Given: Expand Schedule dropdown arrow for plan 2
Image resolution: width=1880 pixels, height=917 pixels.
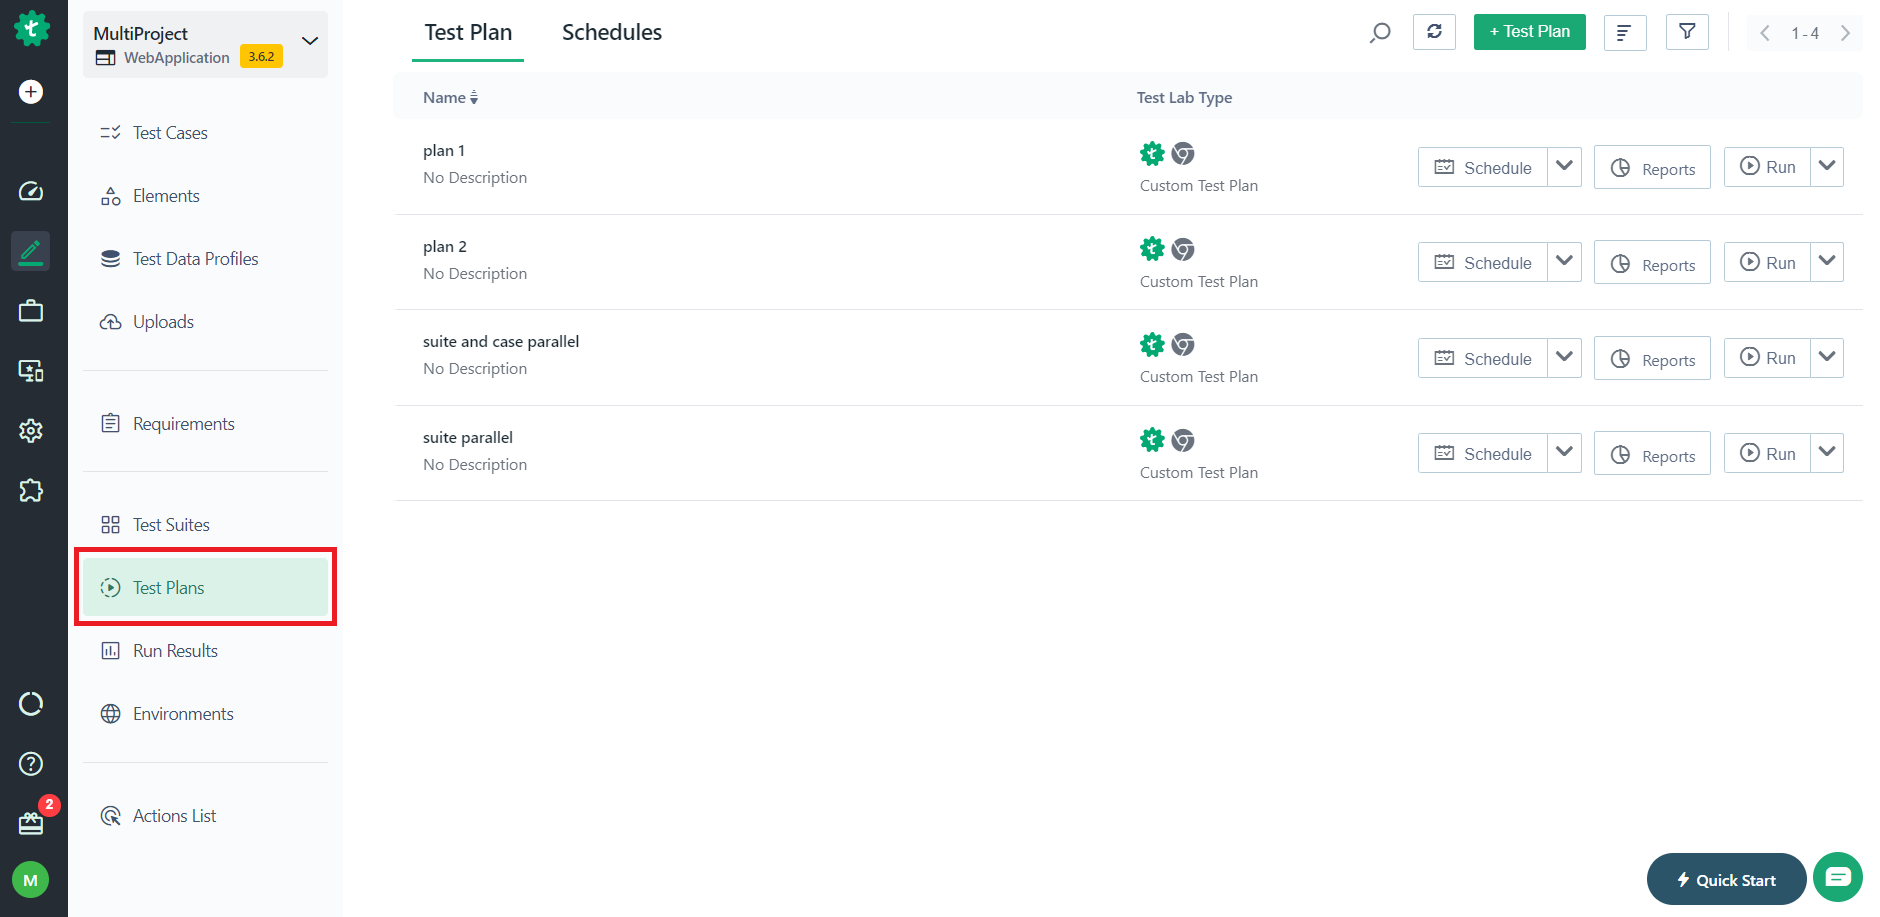Looking at the screenshot, I should click(x=1565, y=262).
